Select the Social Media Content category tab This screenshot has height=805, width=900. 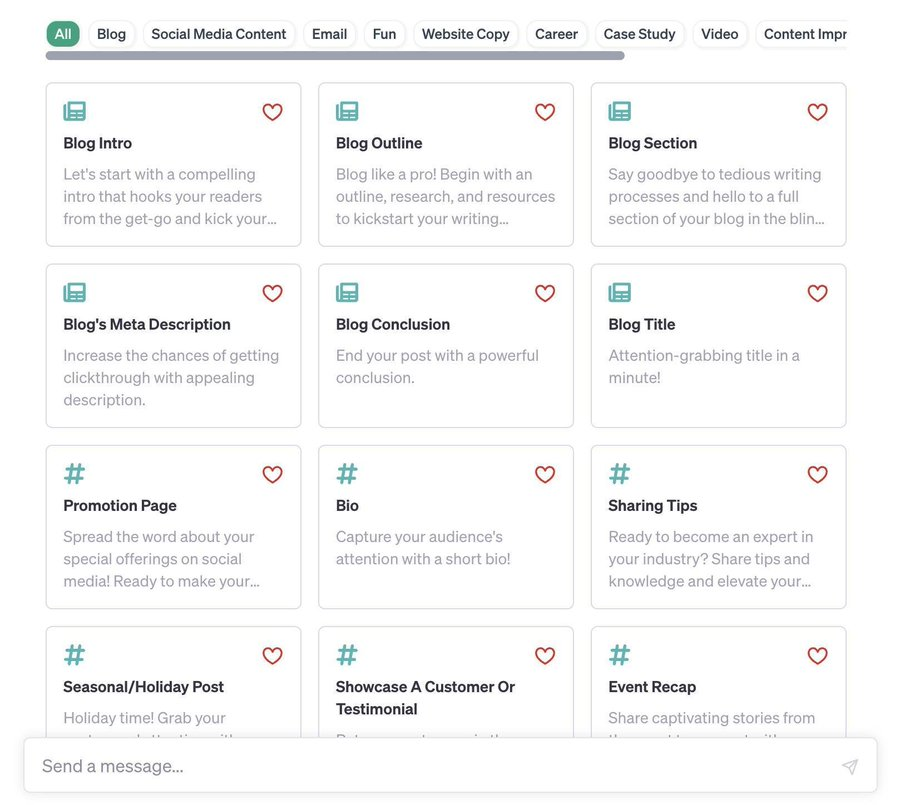219,34
